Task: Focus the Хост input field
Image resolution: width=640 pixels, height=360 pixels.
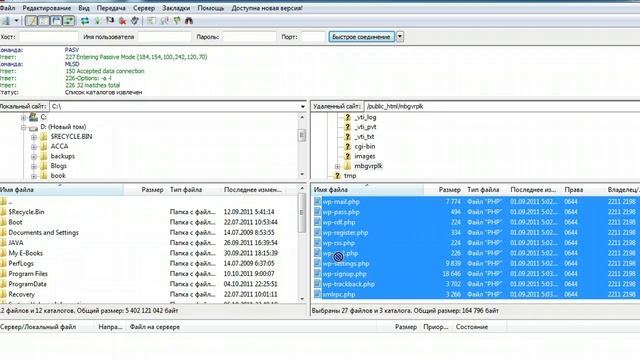Action: (48, 37)
